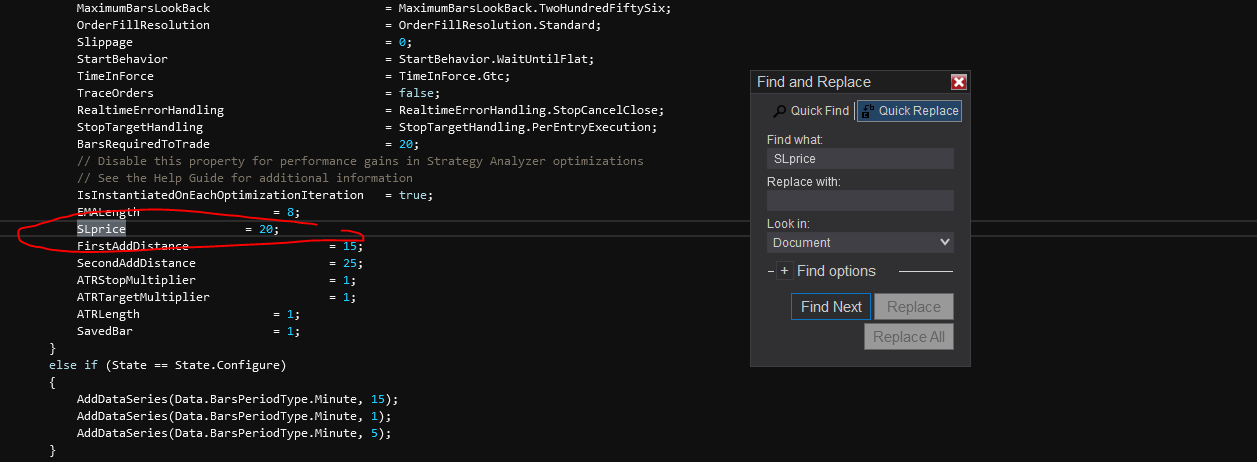The height and width of the screenshot is (462, 1257).
Task: Click the Replace All button
Action: pyautogui.click(x=908, y=337)
